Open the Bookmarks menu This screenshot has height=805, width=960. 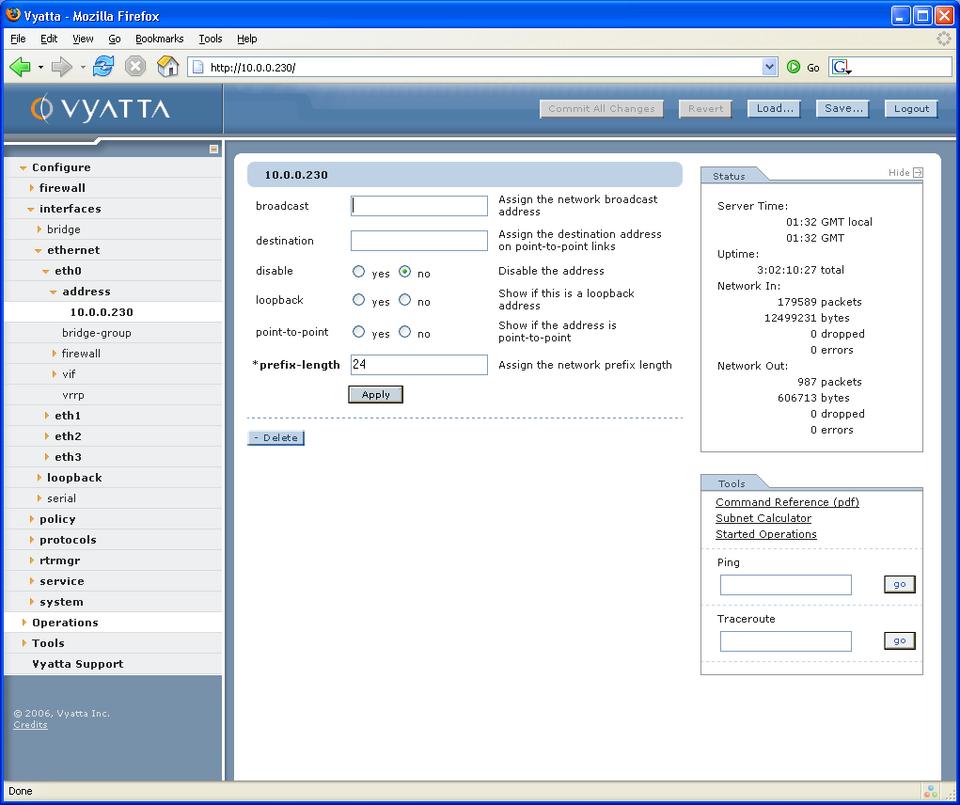[159, 39]
